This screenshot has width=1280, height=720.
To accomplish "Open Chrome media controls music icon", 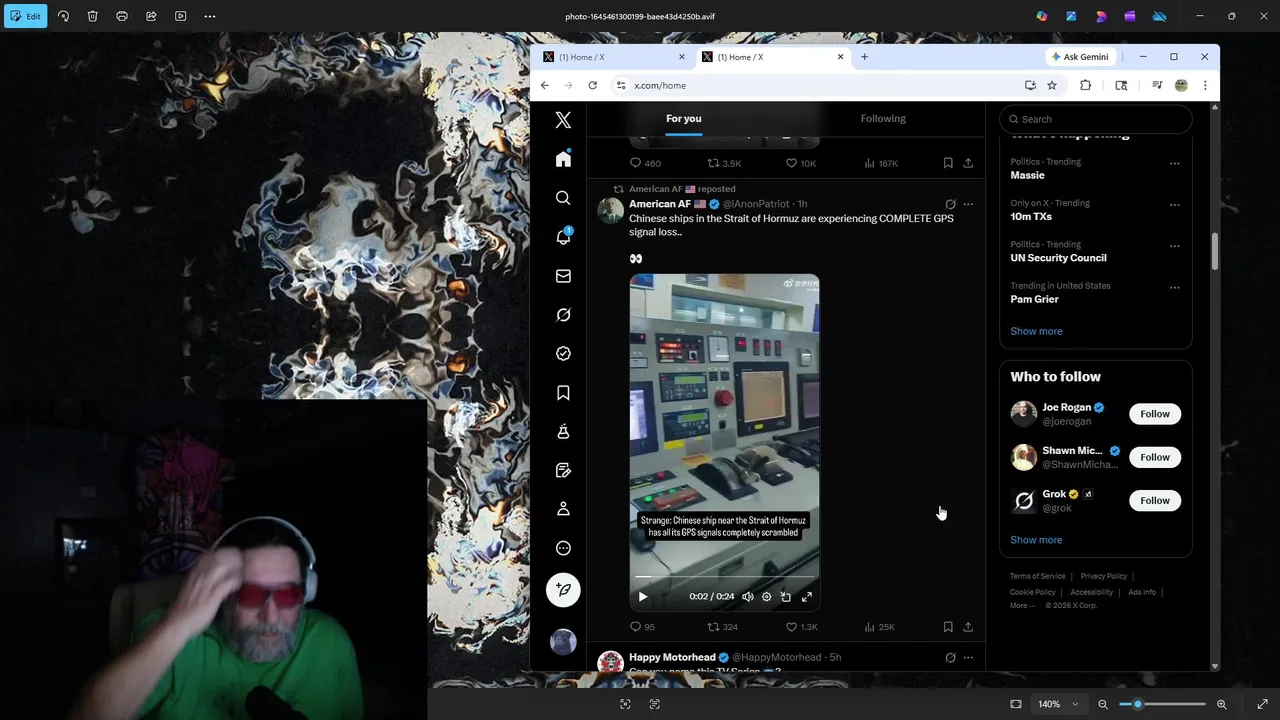I will (1157, 85).
